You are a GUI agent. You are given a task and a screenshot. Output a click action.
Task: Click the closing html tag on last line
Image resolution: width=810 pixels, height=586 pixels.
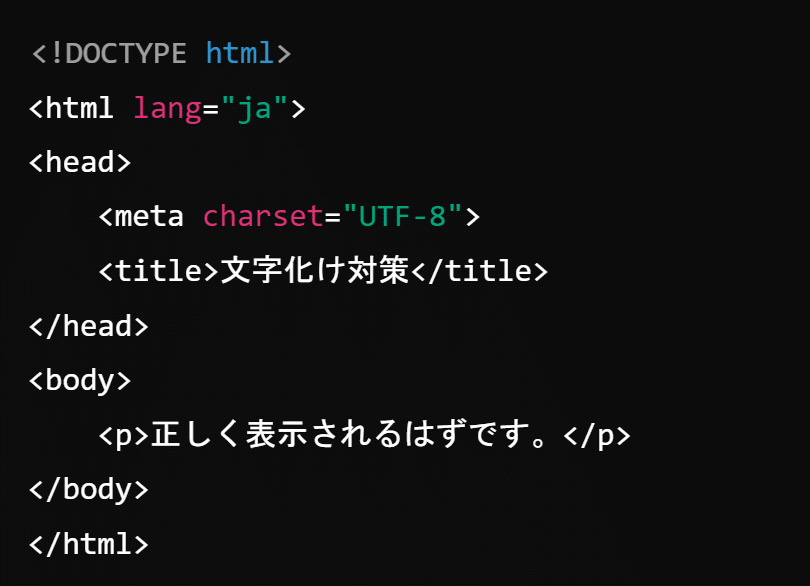click(89, 544)
